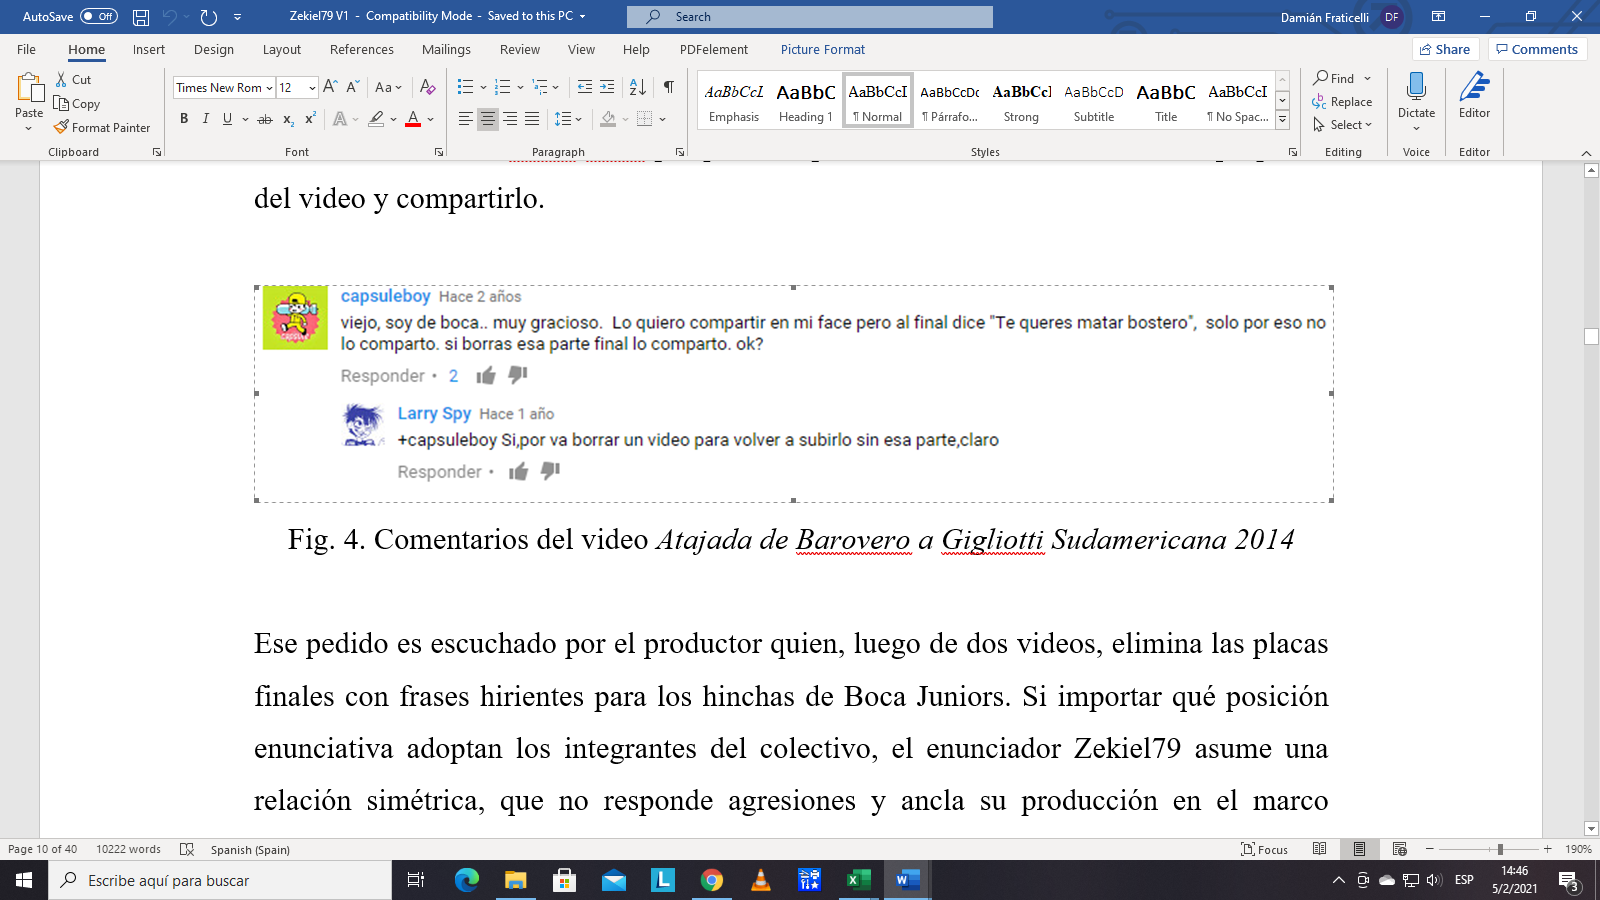Toggle underline formatting
The height and width of the screenshot is (900, 1600).
(227, 119)
